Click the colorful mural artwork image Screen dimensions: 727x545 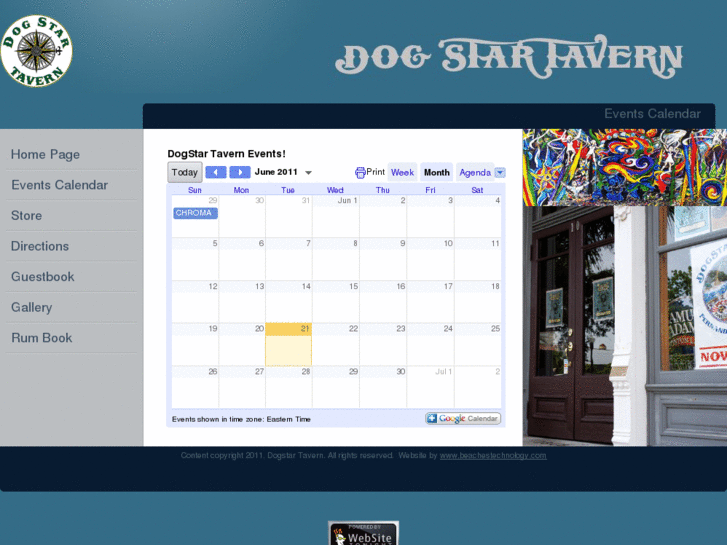click(625, 167)
